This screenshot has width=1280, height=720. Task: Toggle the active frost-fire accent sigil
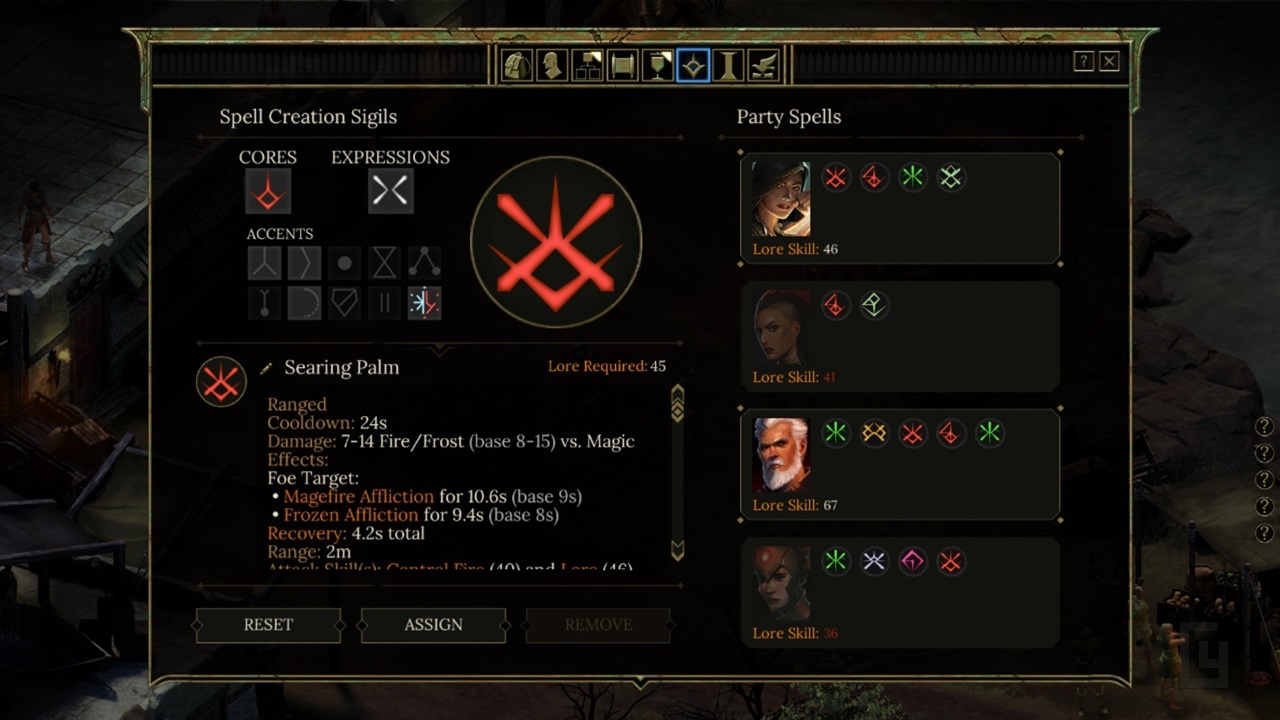(x=424, y=303)
